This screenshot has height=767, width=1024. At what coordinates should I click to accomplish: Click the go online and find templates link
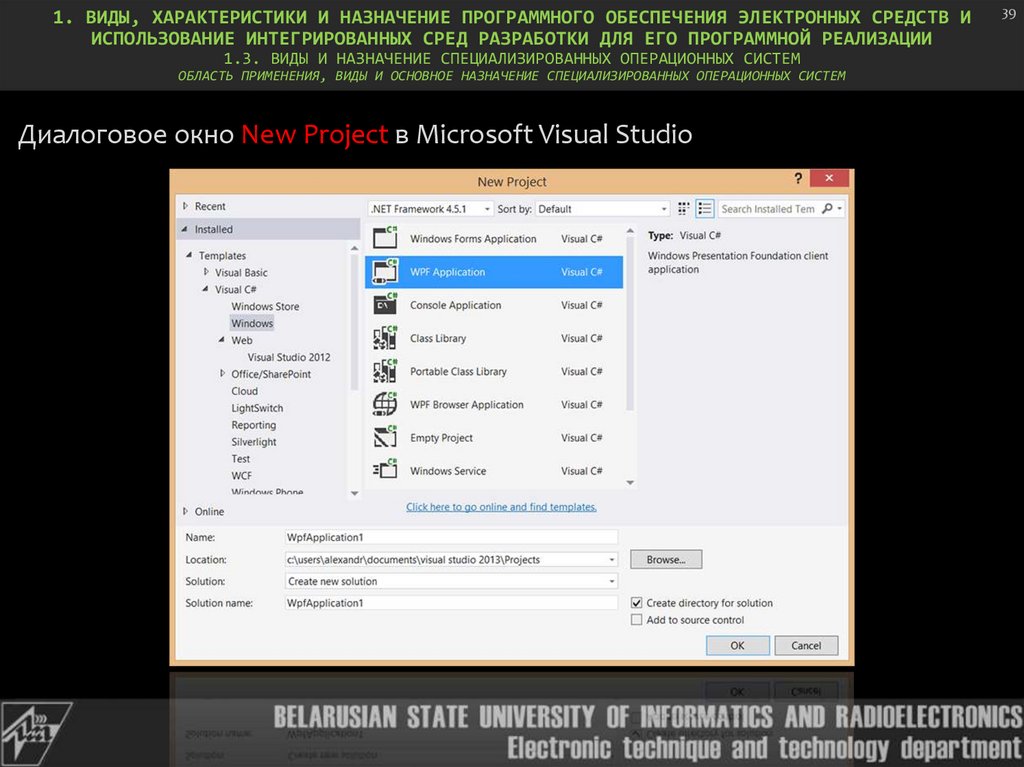[501, 507]
